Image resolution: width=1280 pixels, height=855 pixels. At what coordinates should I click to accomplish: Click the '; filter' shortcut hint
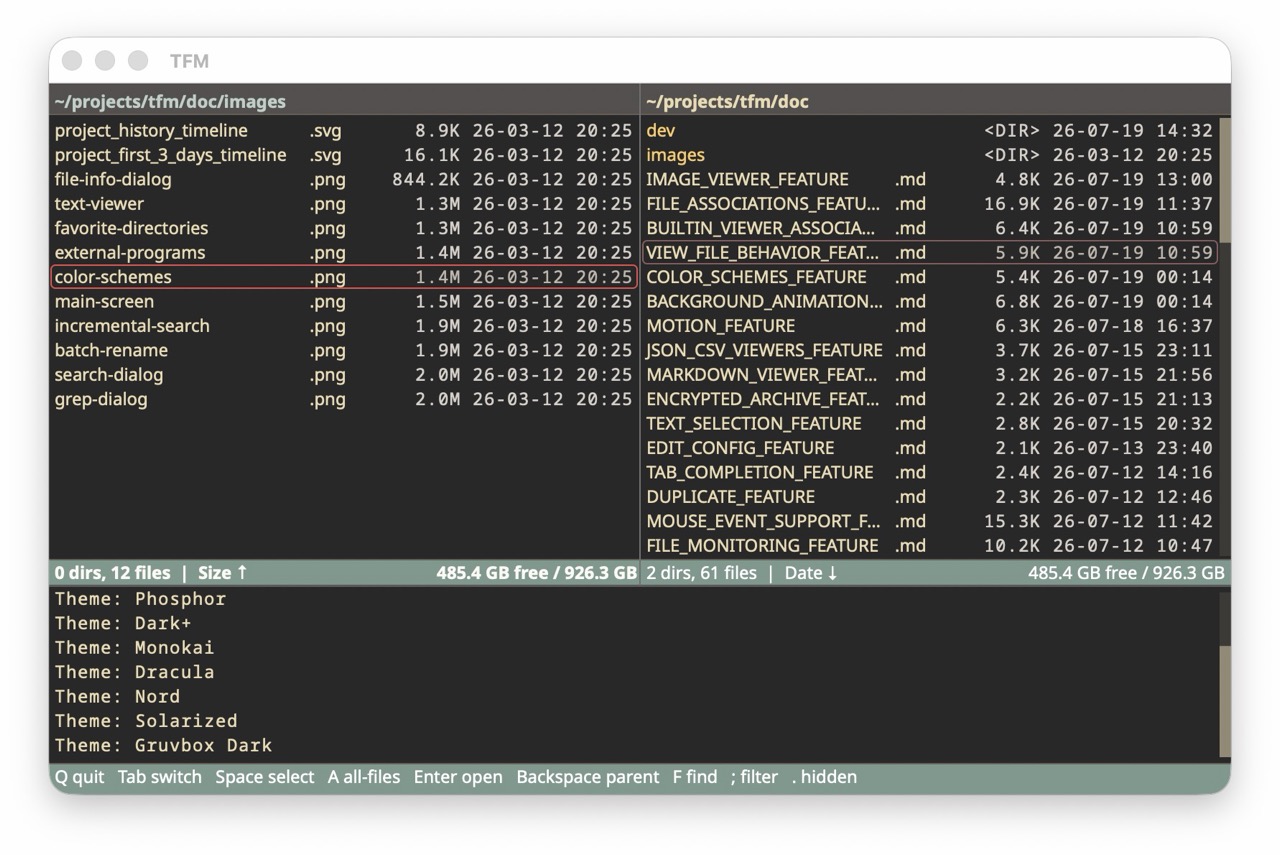[x=754, y=777]
